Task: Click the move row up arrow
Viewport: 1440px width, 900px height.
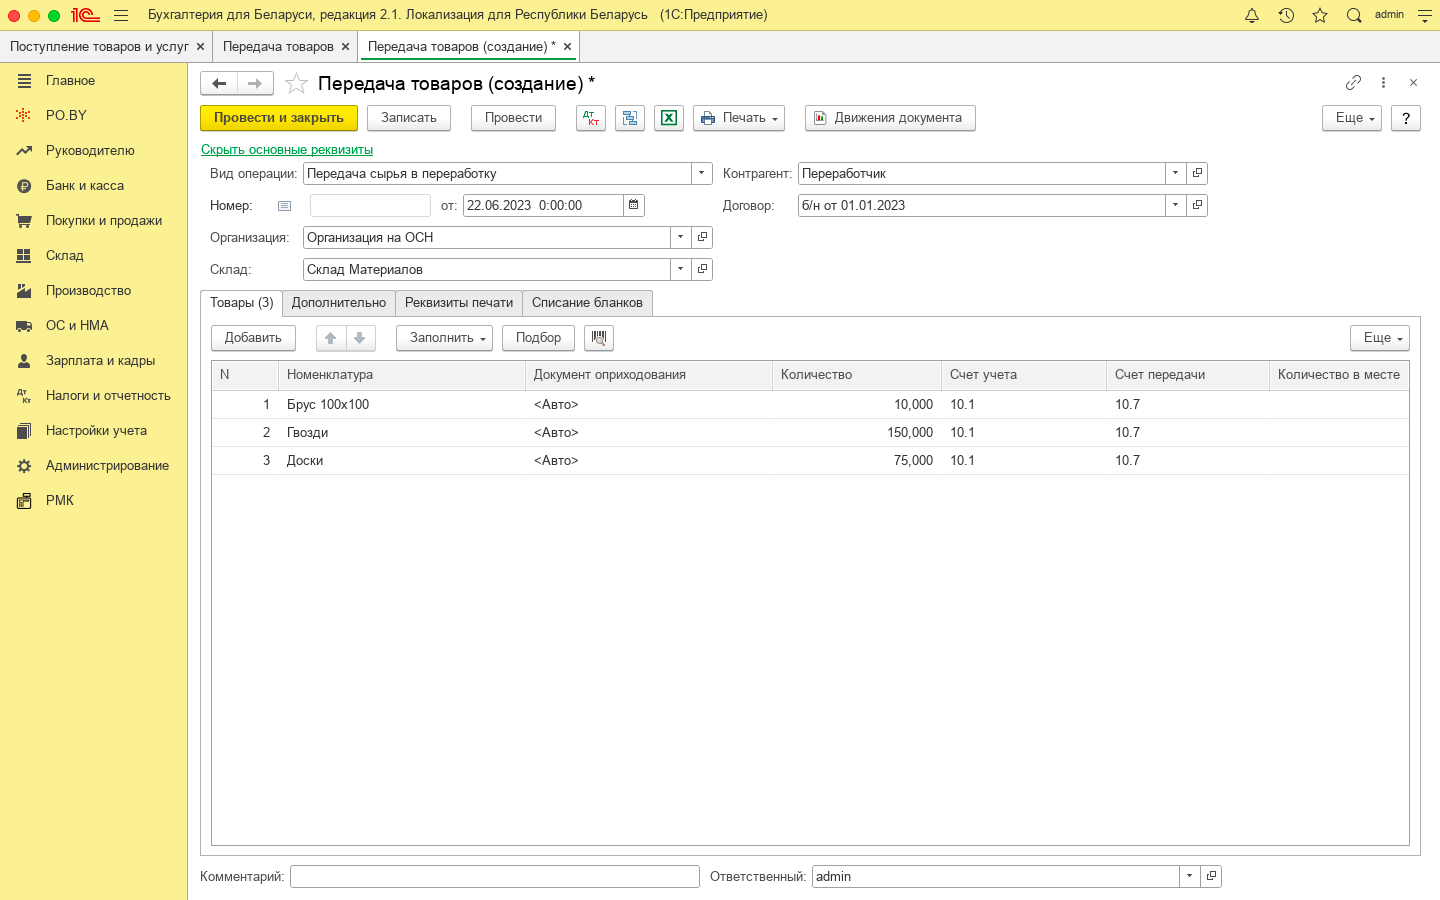Action: [x=331, y=338]
